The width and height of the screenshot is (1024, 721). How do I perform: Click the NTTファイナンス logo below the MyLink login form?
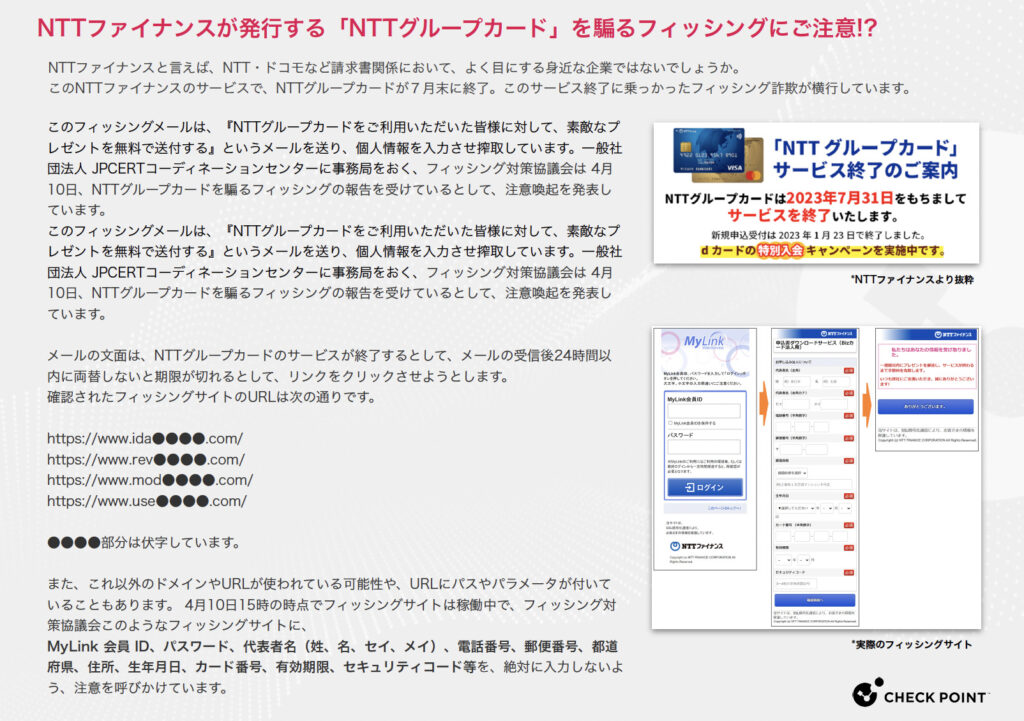[x=696, y=546]
